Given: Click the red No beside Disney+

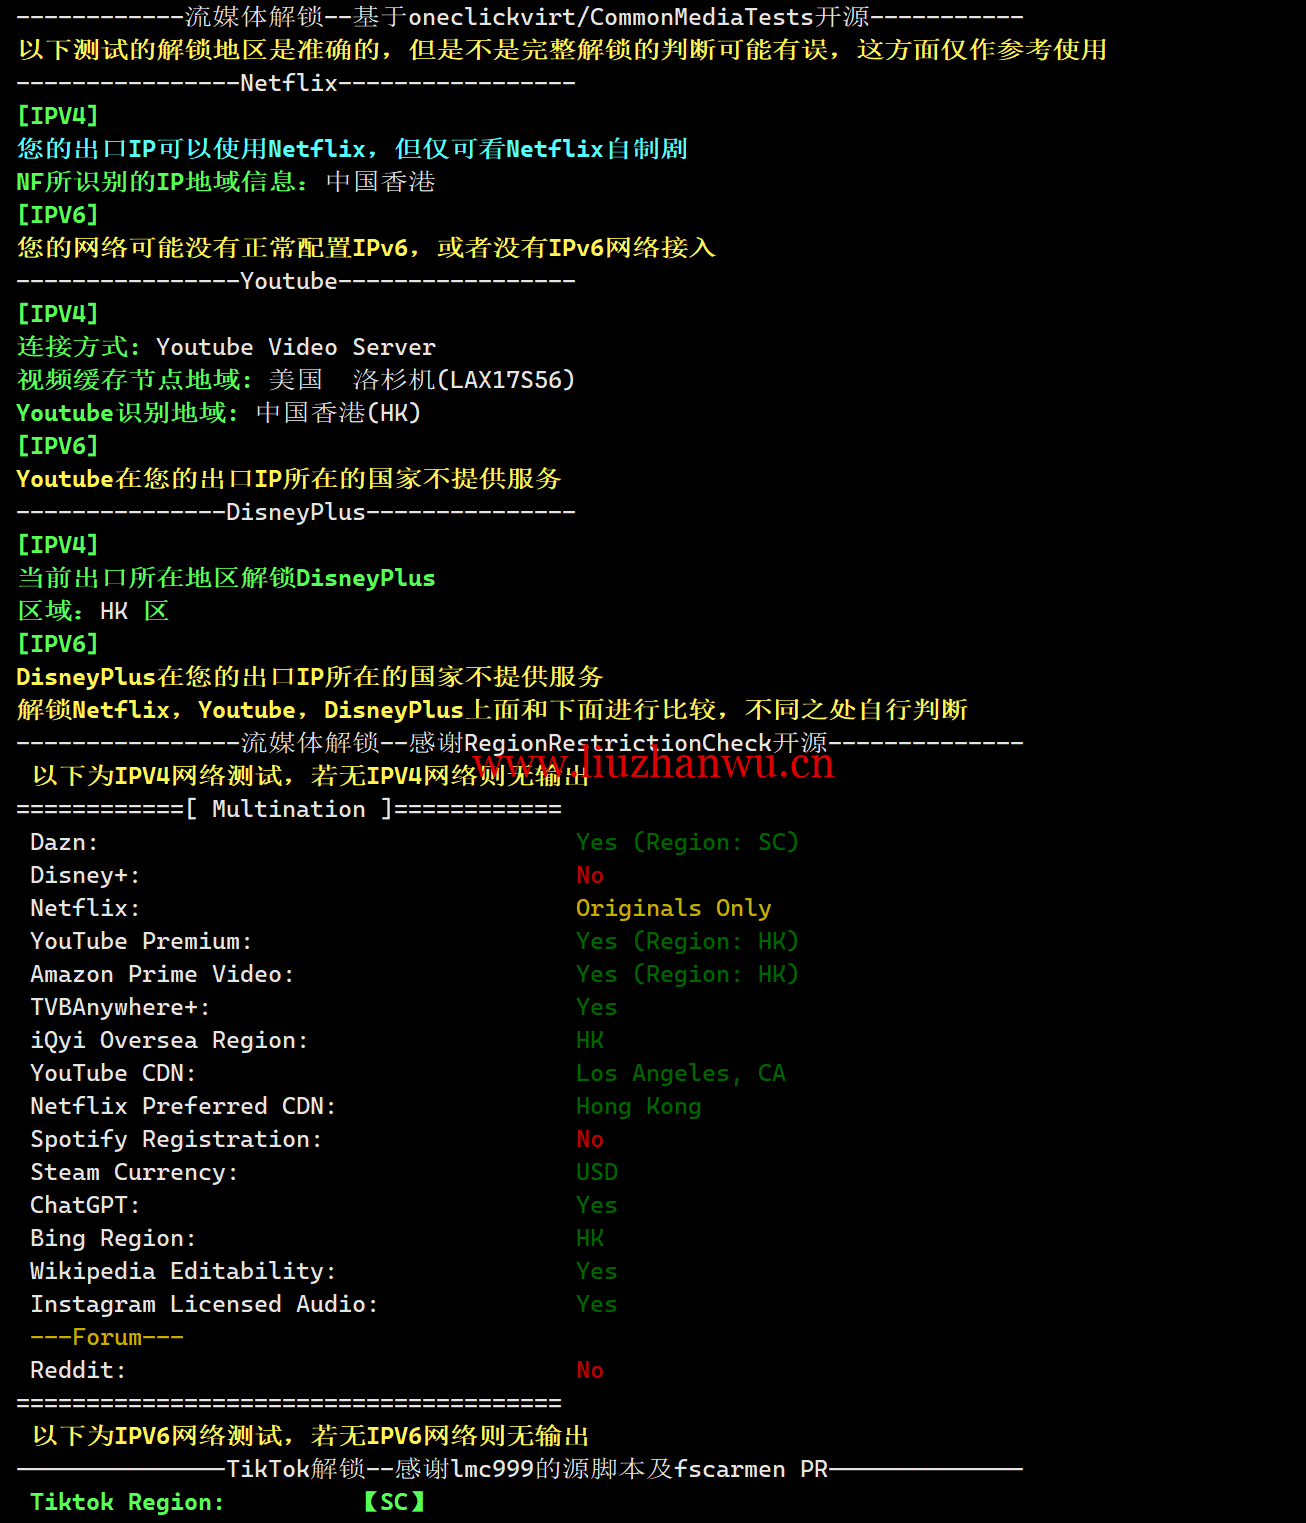Looking at the screenshot, I should [590, 875].
